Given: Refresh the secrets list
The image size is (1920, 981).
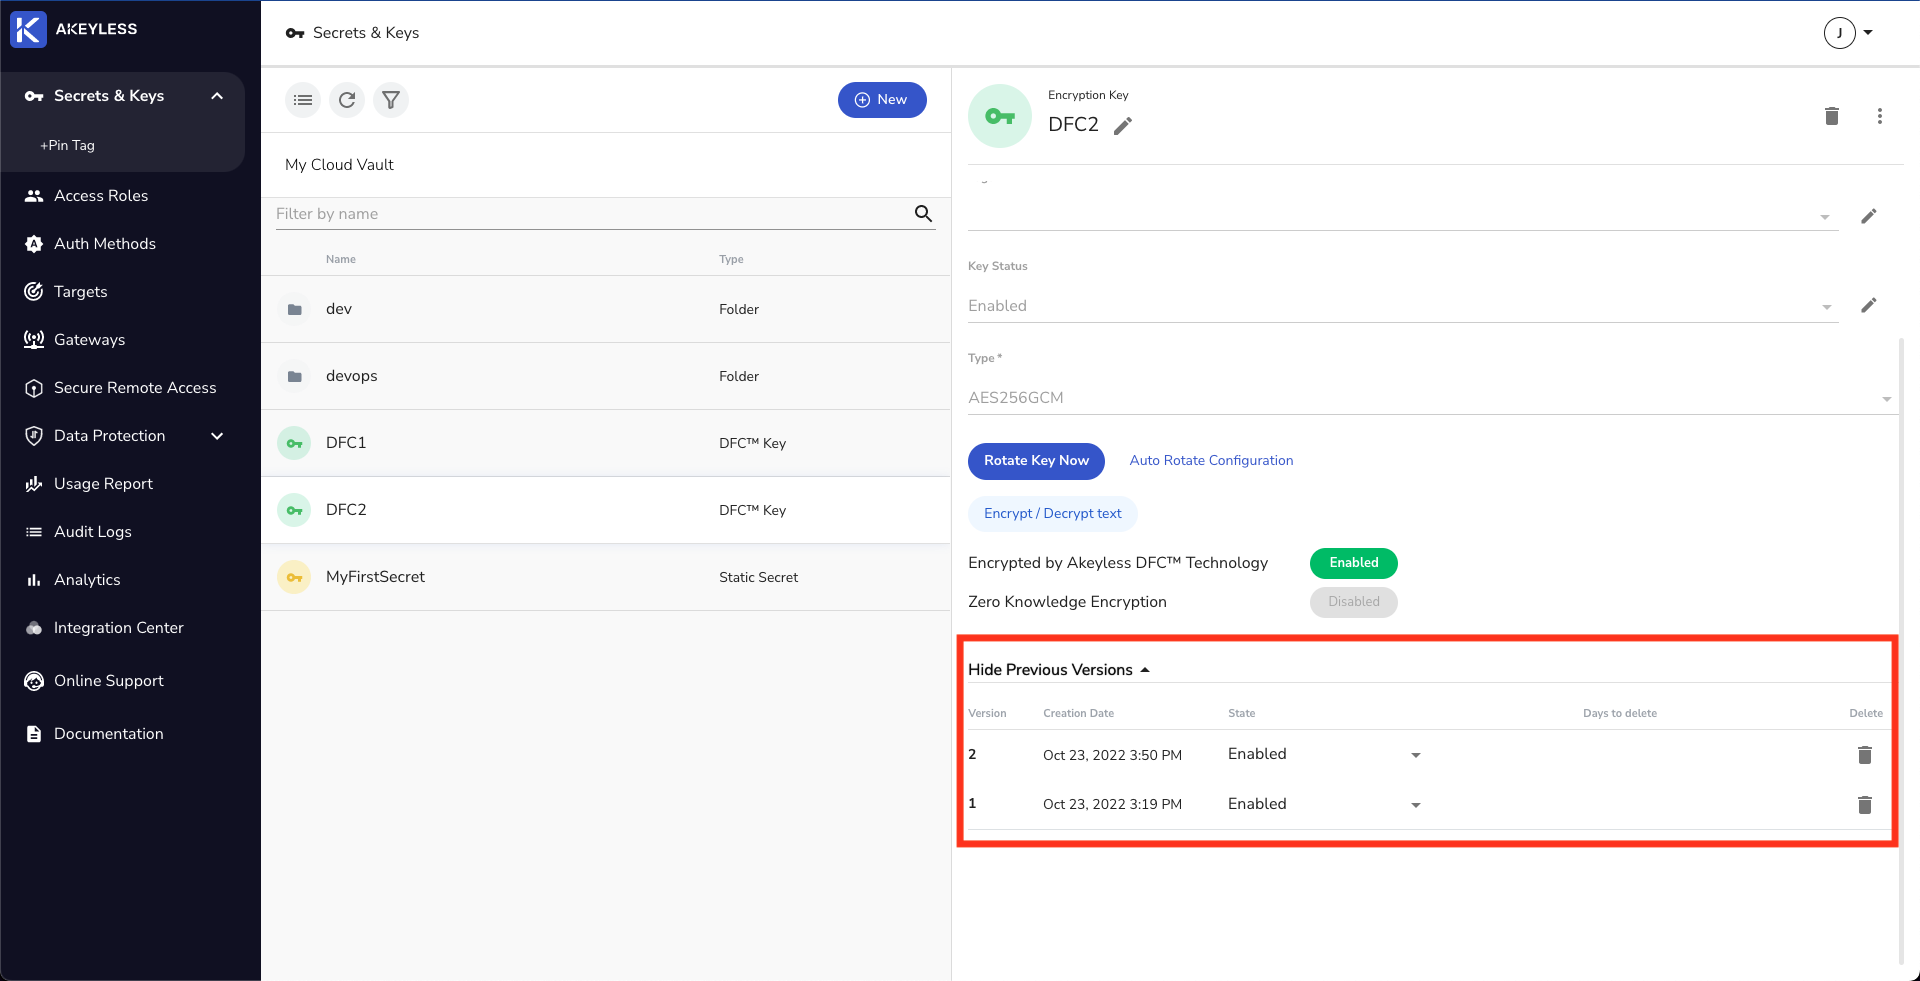Looking at the screenshot, I should (x=347, y=100).
